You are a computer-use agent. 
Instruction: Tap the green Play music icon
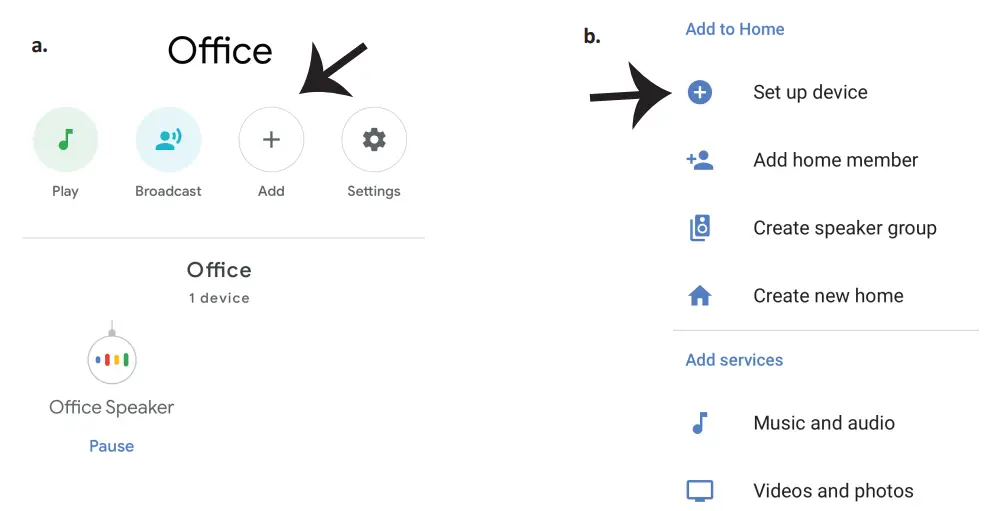click(x=66, y=140)
